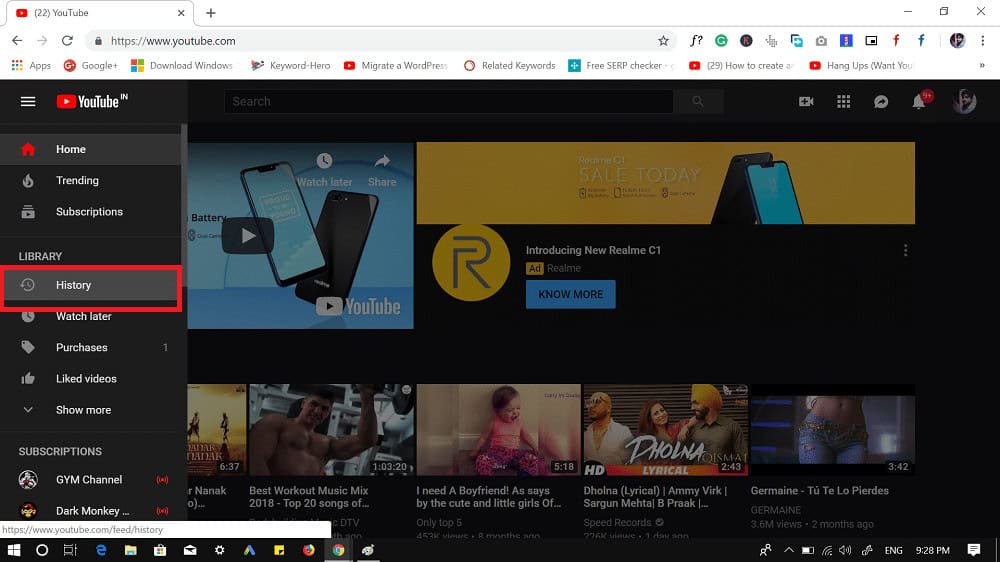The height and width of the screenshot is (562, 1000).
Task: Open Dholna Lyrical video thumbnail
Action: tap(666, 429)
